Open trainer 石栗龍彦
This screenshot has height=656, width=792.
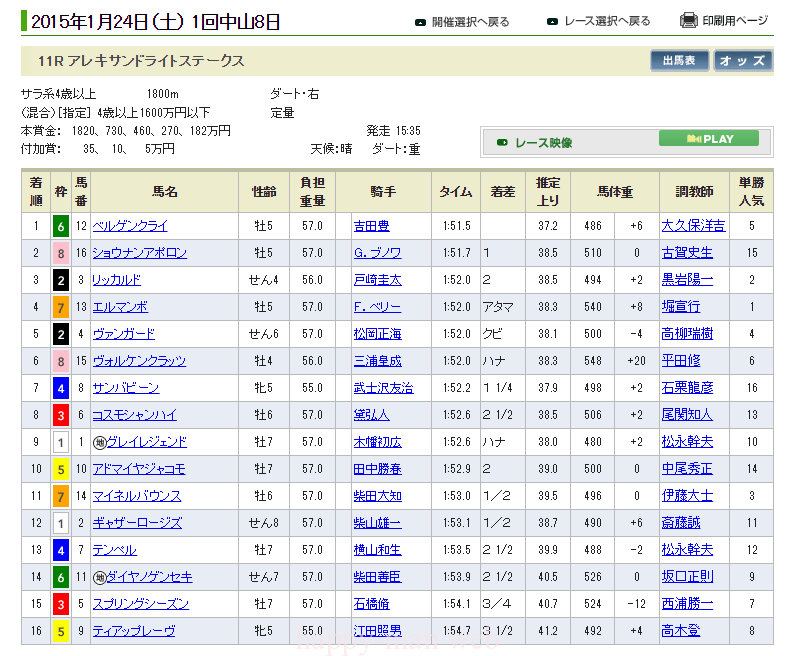pos(687,388)
